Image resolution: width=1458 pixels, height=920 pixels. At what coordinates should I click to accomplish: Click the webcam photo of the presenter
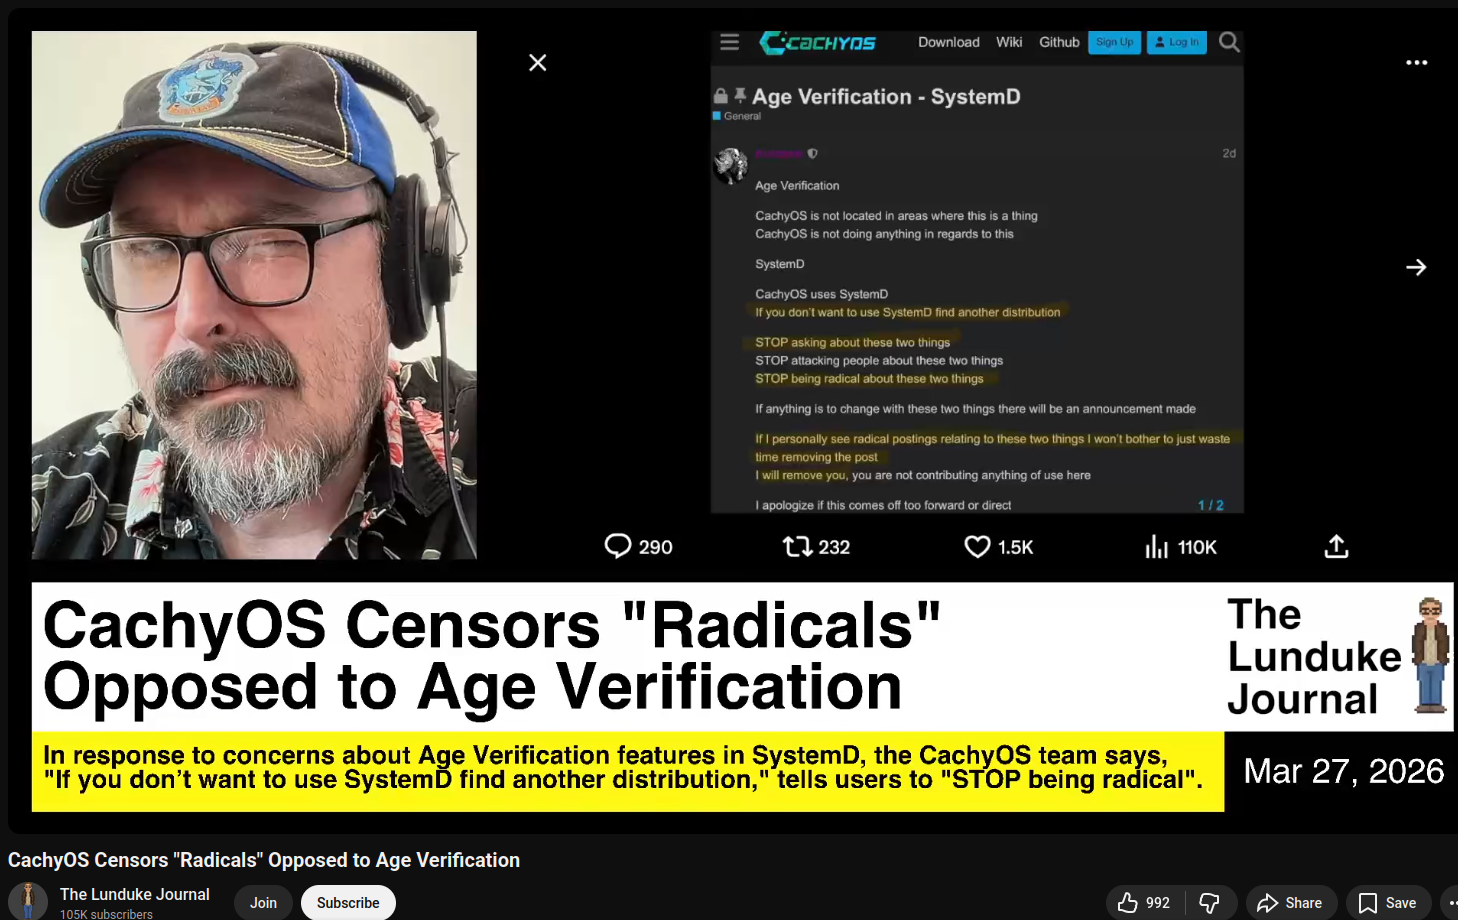(x=254, y=295)
